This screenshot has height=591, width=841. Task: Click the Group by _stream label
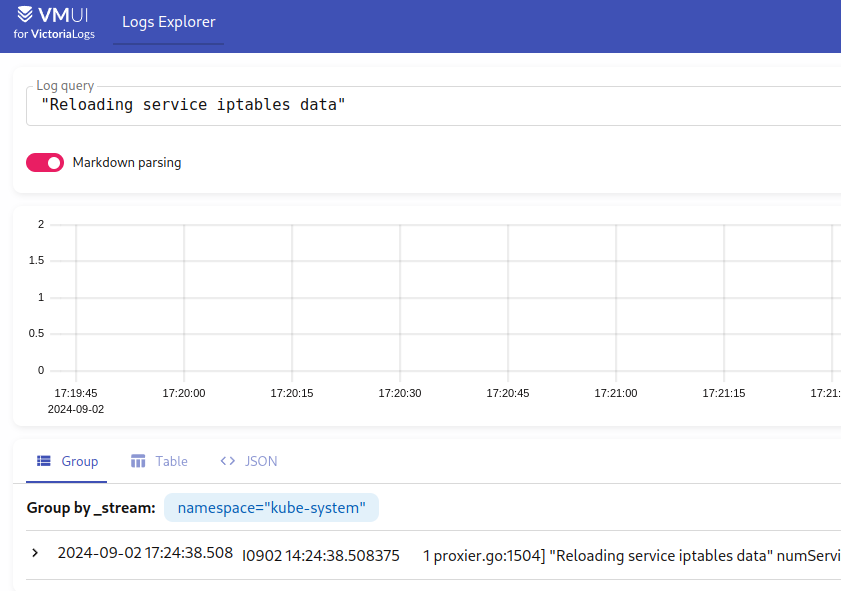click(91, 508)
